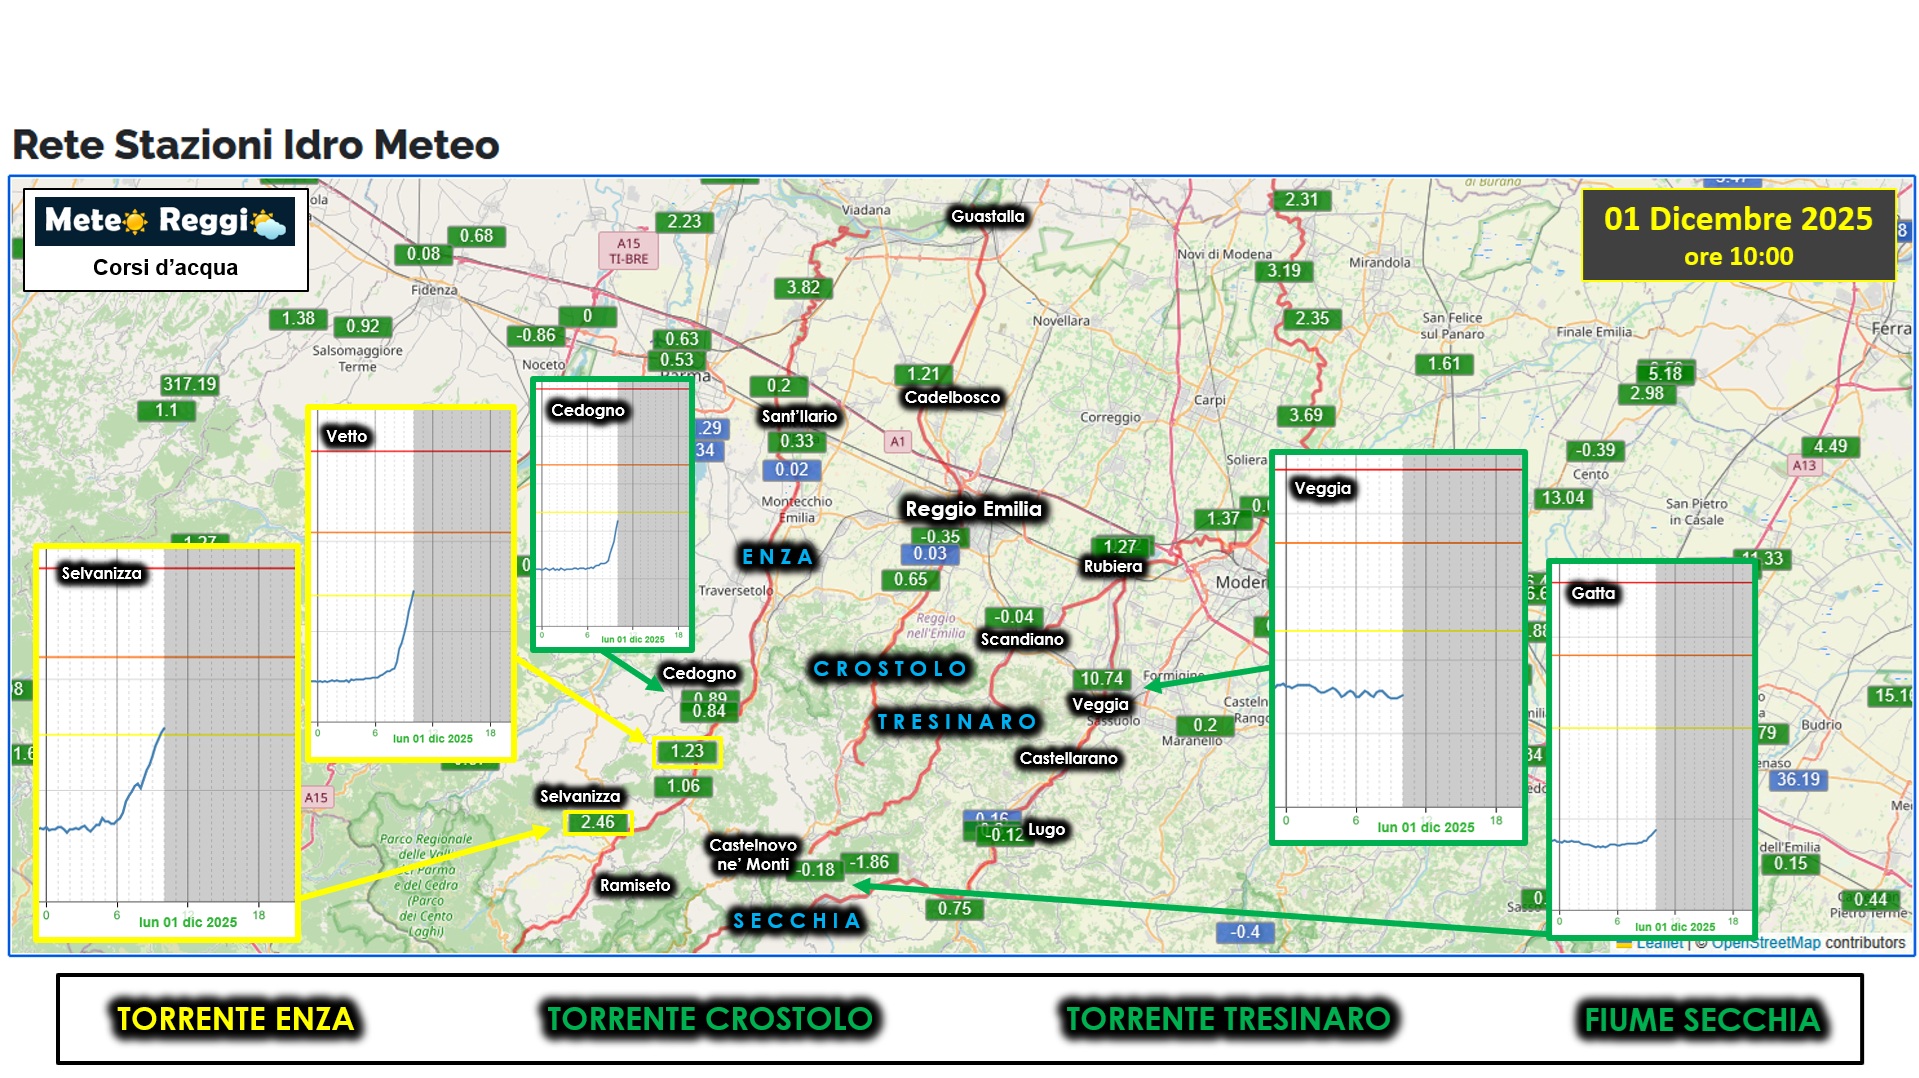Open the OpenStreetMap attribution link
Viewport: 1919px width, 1078px height.
click(1766, 943)
